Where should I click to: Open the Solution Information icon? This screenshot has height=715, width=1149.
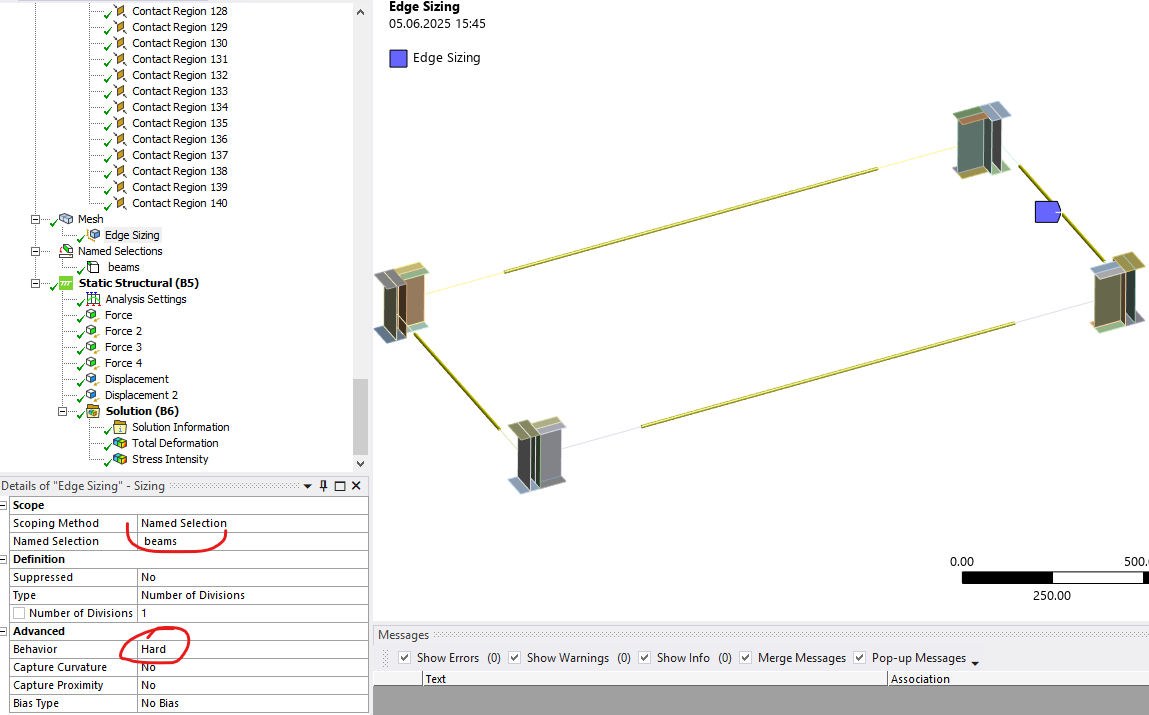(120, 427)
